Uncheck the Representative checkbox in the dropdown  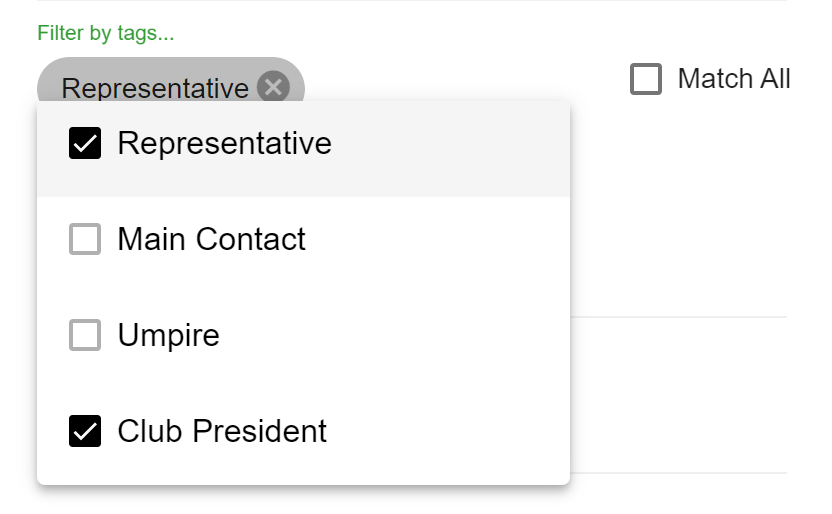pyautogui.click(x=85, y=143)
